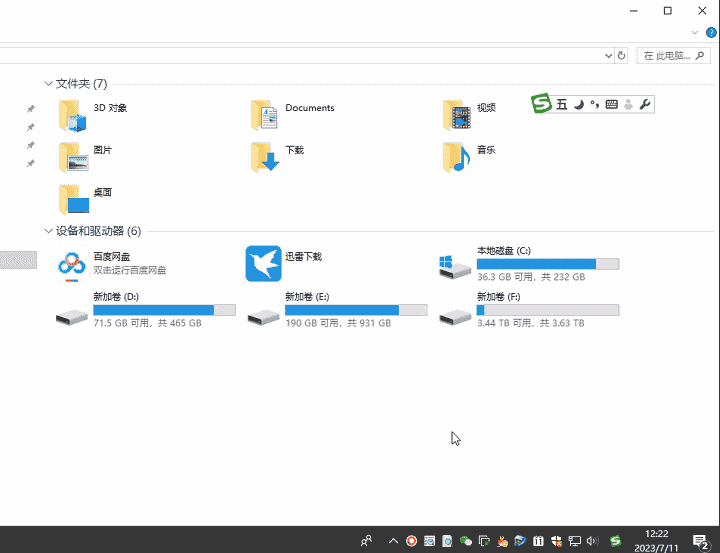Expand the ribbon chevron near help

(x=695, y=33)
